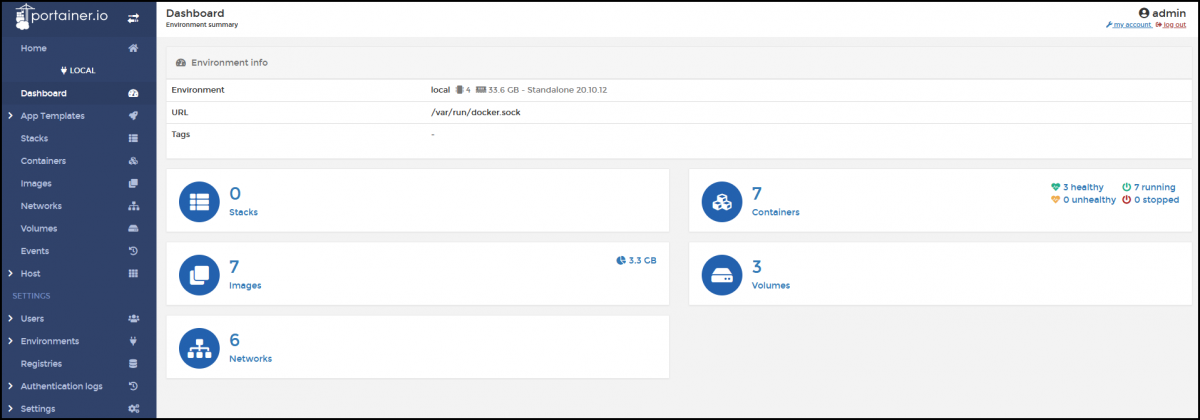The height and width of the screenshot is (420, 1200).
Task: Open Authentication logs in sidebar
Action: [x=61, y=386]
